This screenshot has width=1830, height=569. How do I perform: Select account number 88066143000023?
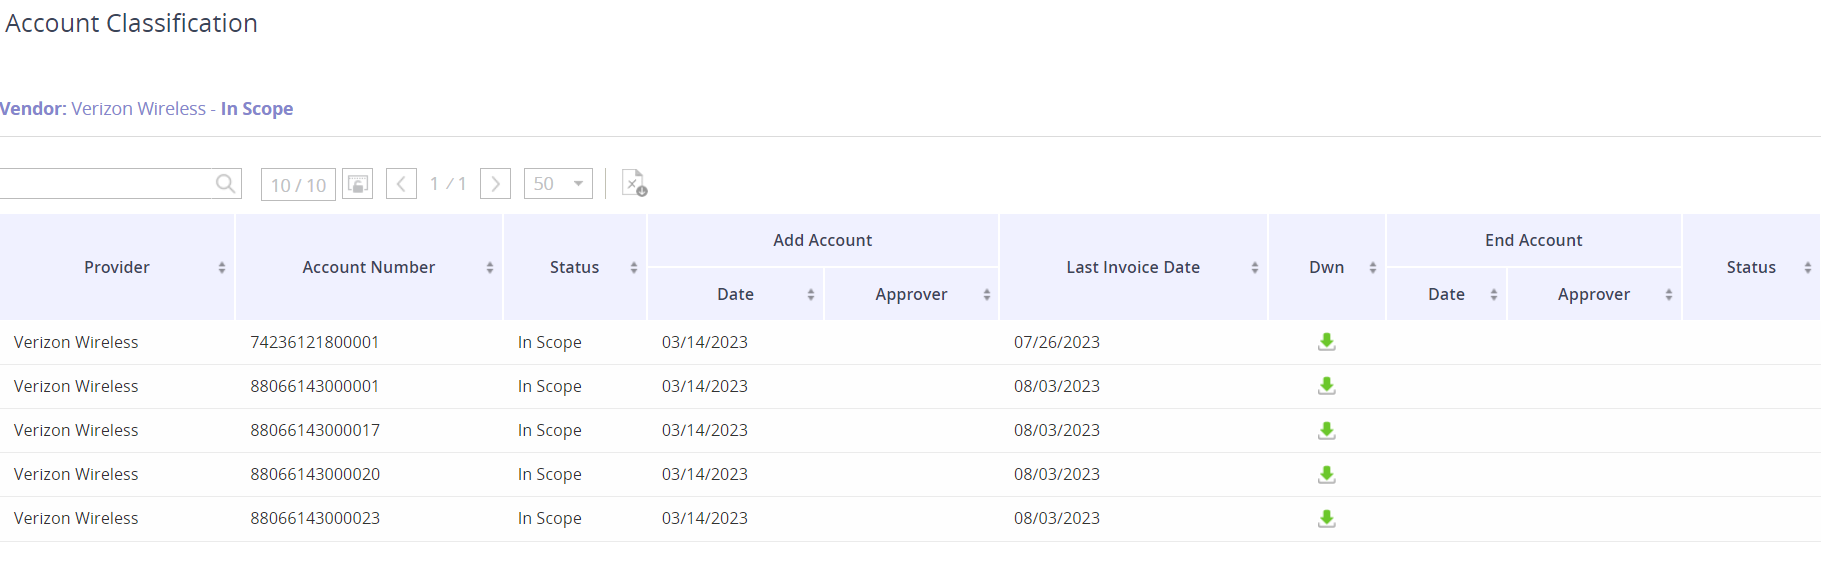click(x=315, y=518)
